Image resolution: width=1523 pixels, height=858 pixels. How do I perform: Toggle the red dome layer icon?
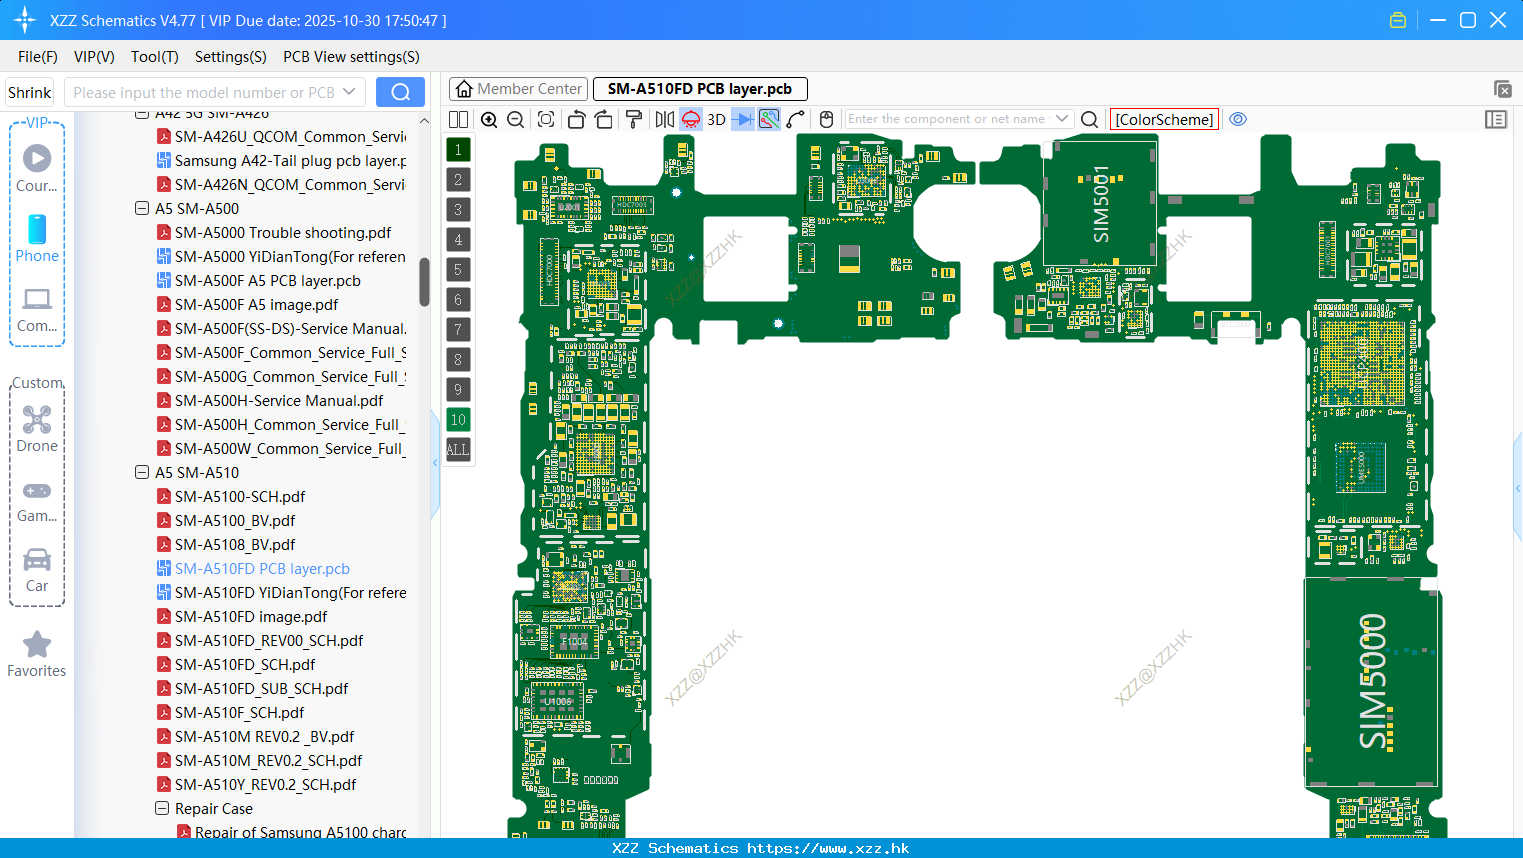[691, 119]
